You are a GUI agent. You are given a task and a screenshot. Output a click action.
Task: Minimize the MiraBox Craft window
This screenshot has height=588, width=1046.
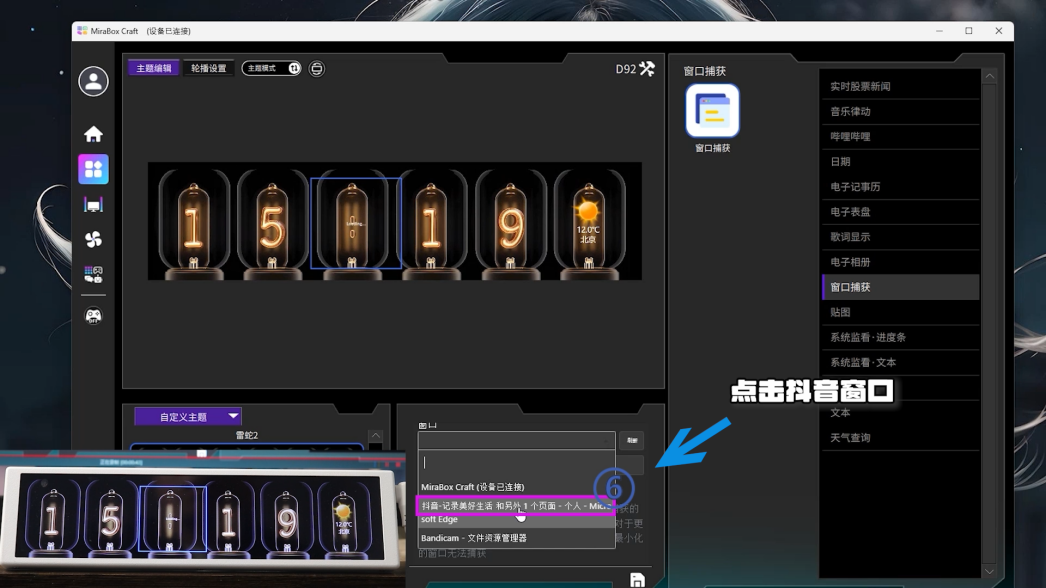tap(939, 31)
